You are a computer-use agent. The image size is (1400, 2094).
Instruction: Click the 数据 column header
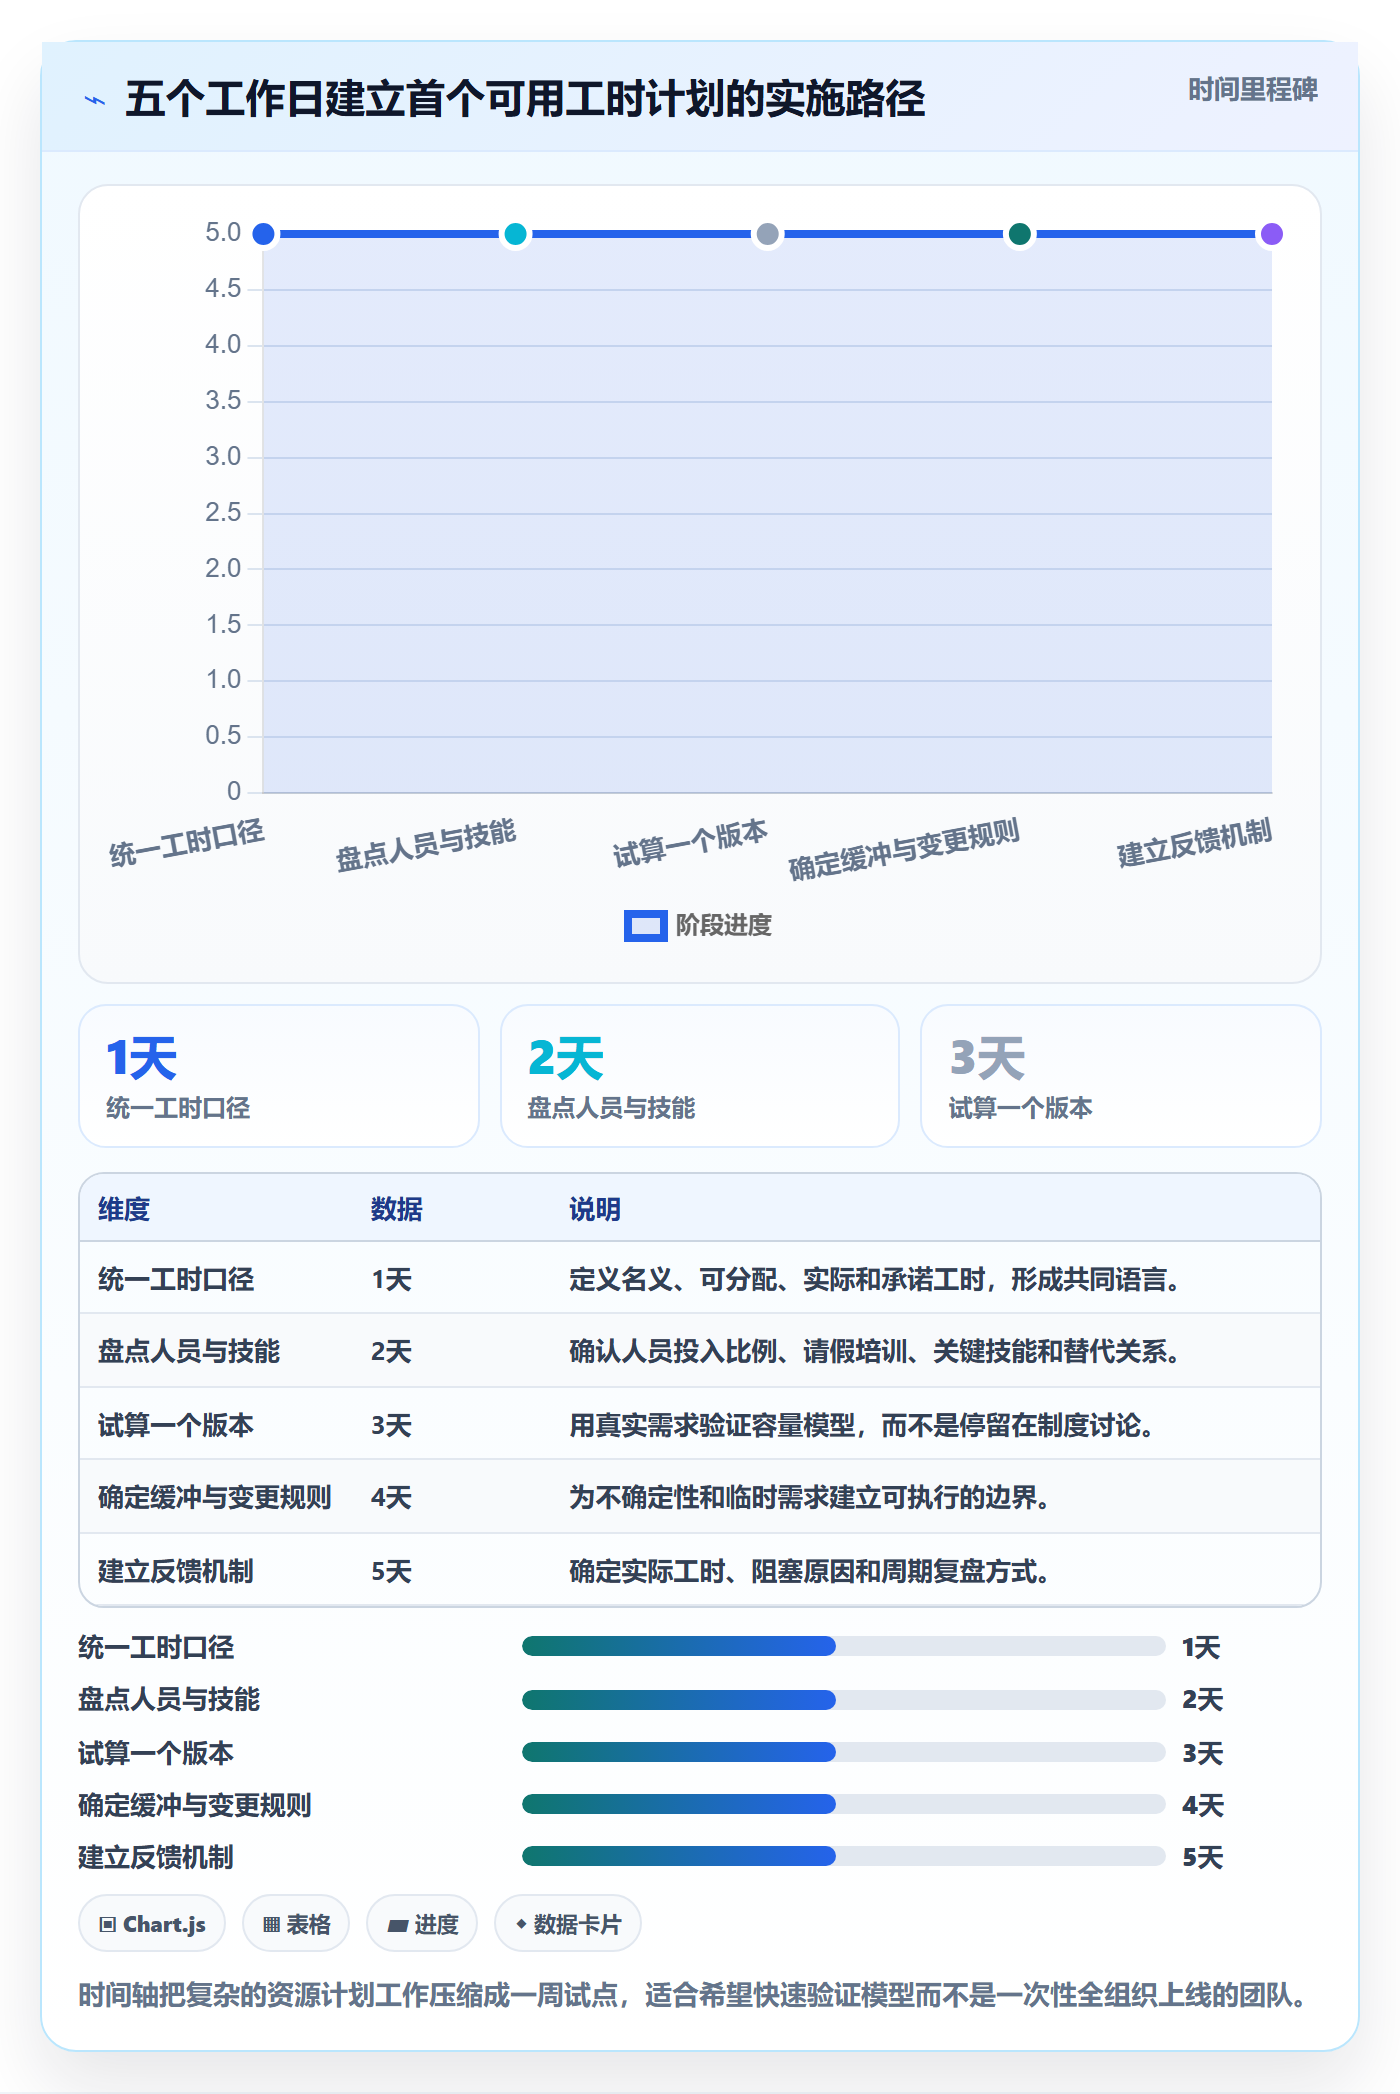point(397,1209)
